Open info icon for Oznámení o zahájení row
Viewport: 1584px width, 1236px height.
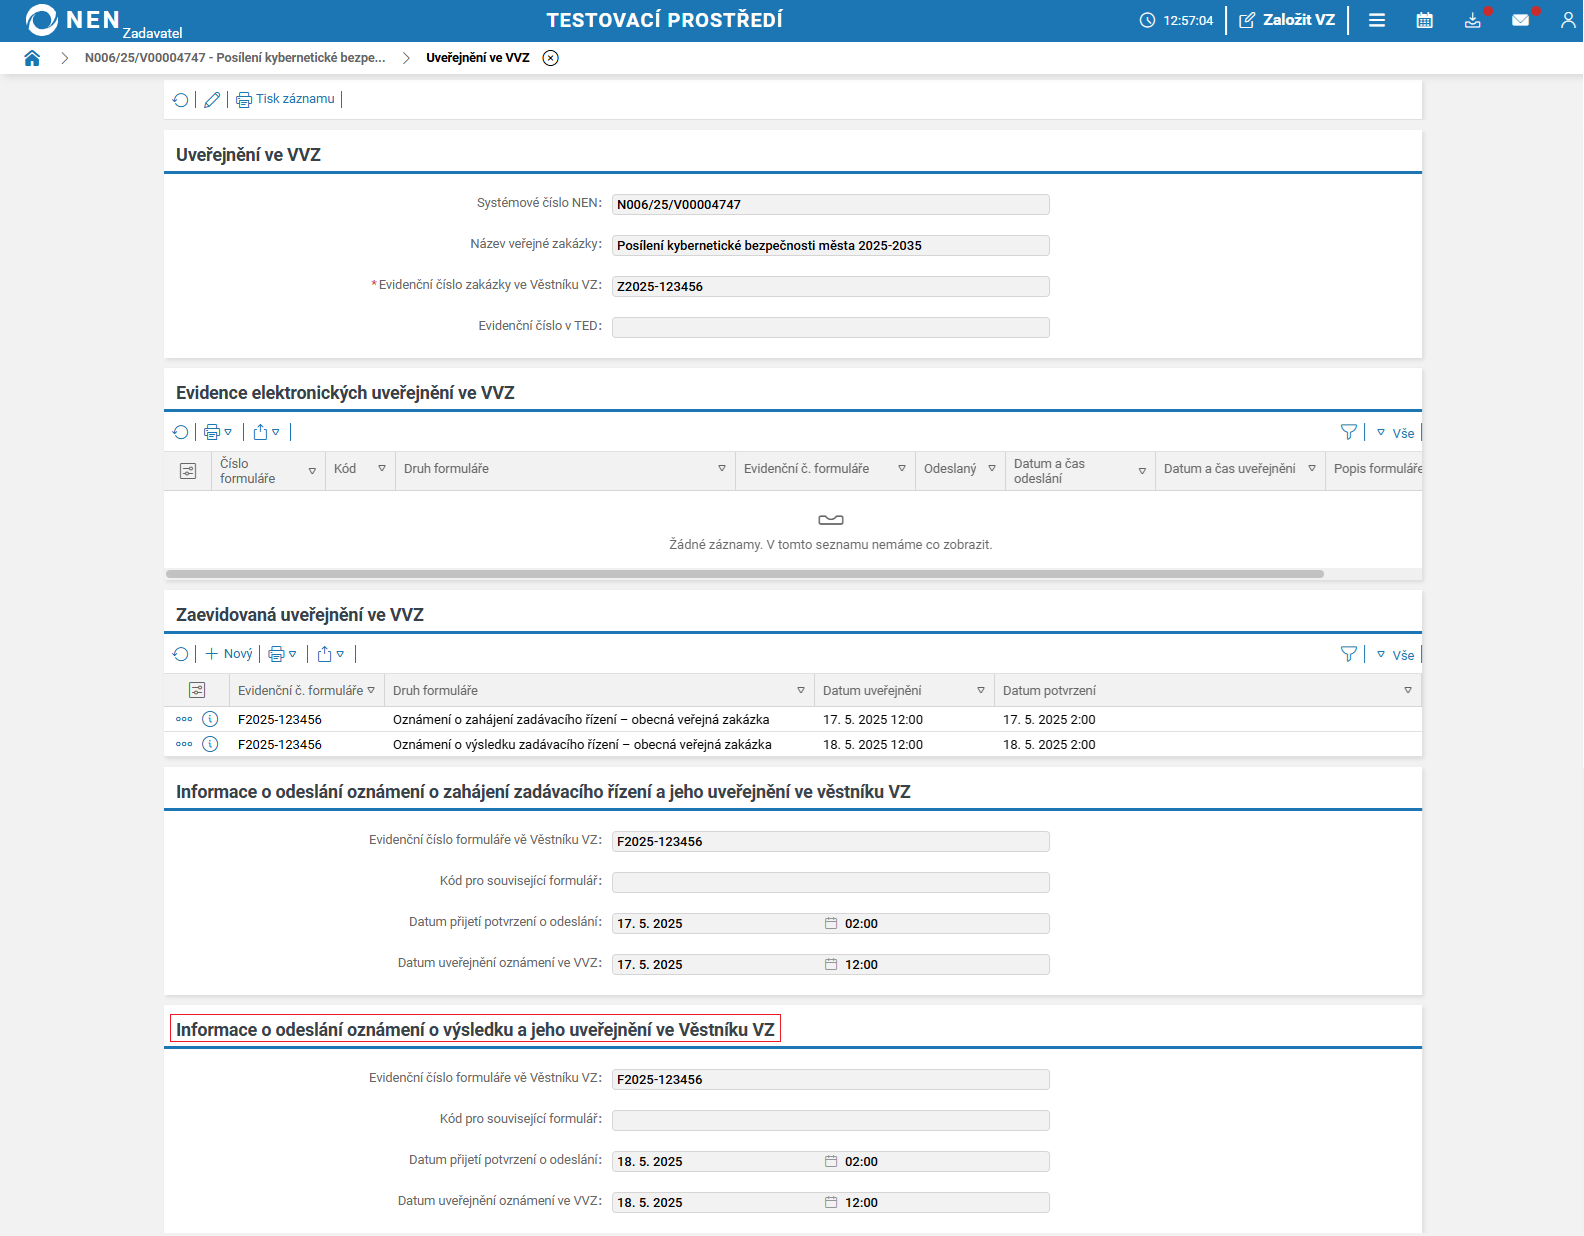point(210,719)
